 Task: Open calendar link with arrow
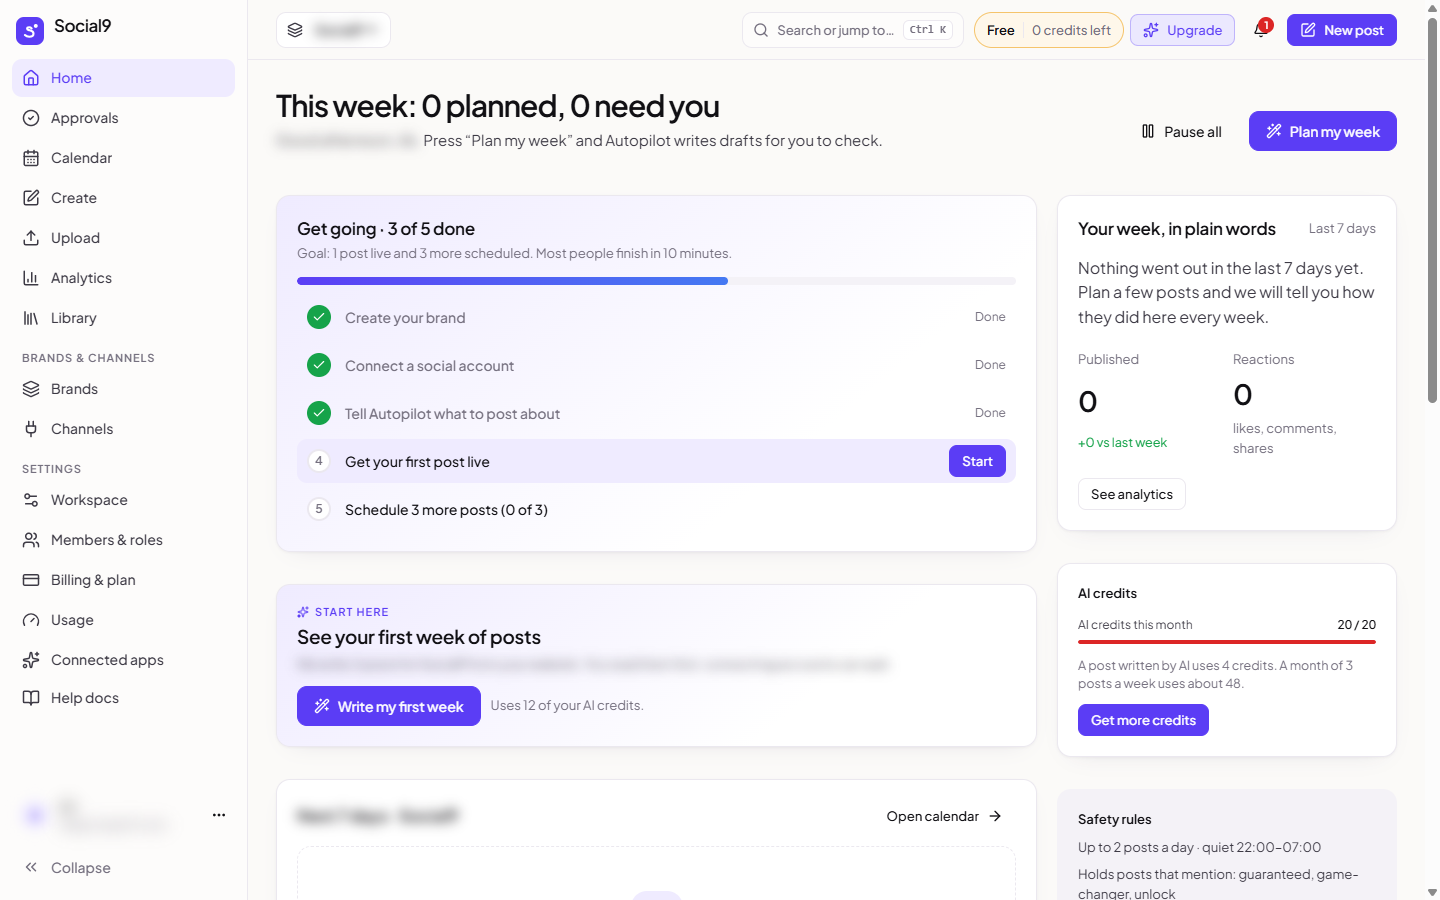click(944, 816)
